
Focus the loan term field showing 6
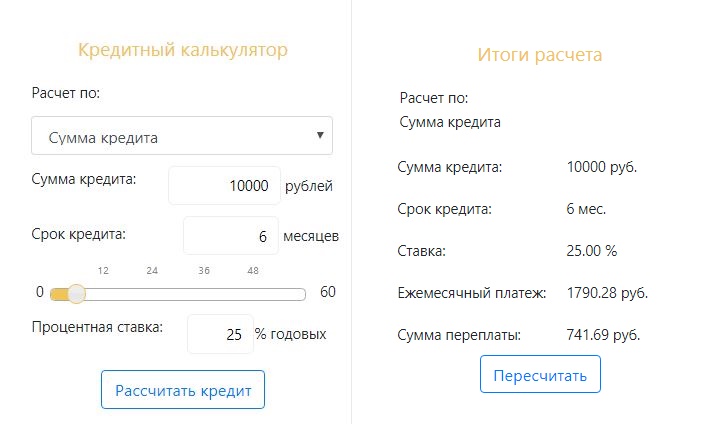coord(232,237)
